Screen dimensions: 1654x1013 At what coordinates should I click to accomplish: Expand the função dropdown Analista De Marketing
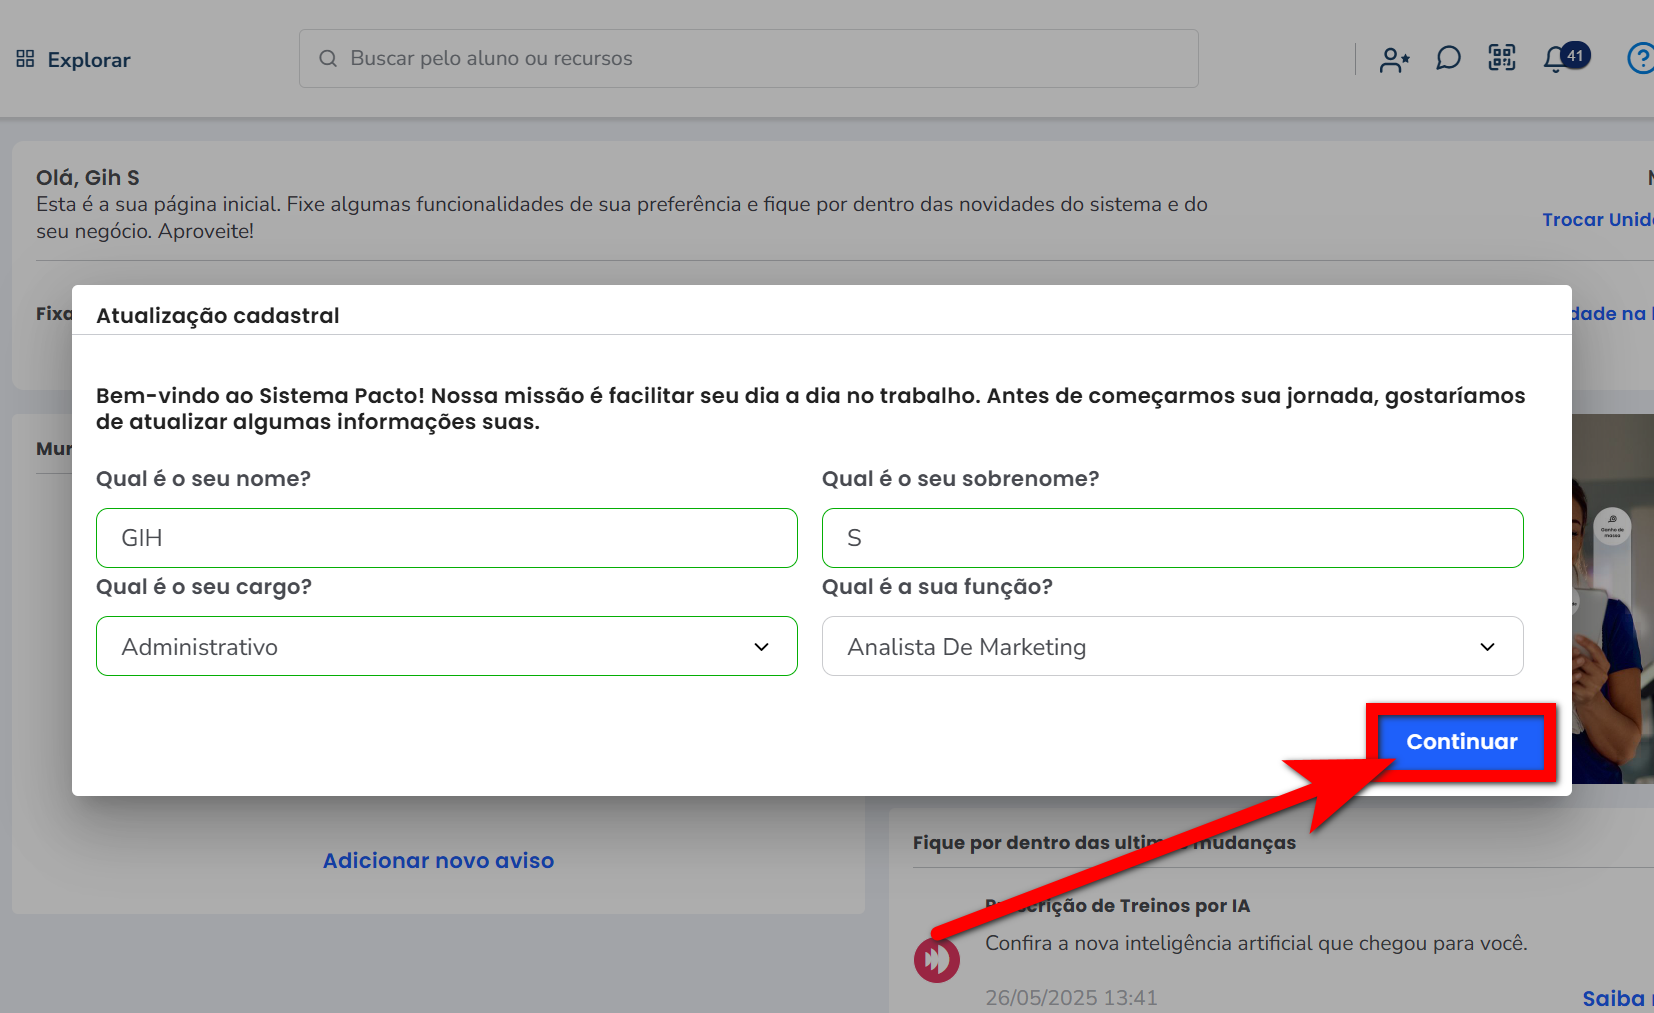tap(1172, 647)
